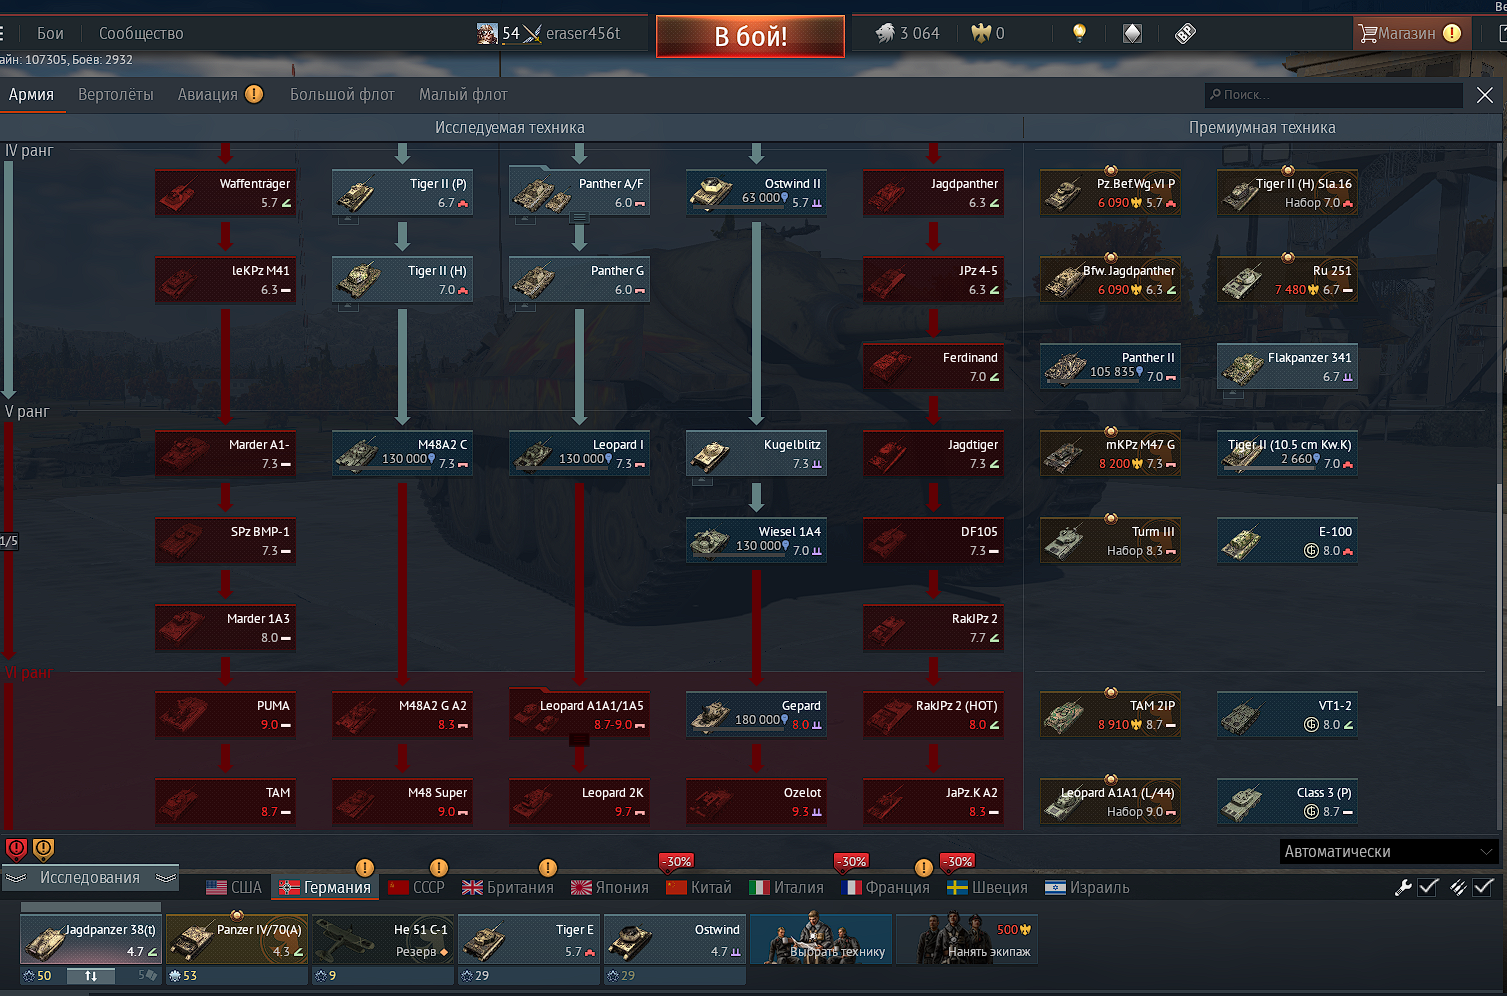Select Италия nation flag tab
The image size is (1507, 996).
click(x=787, y=887)
